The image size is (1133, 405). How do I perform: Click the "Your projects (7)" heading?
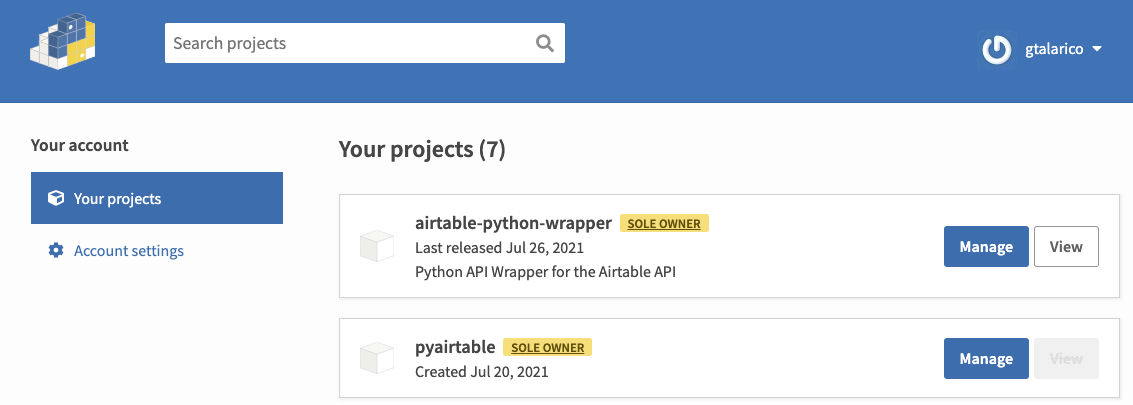pyautogui.click(x=422, y=150)
